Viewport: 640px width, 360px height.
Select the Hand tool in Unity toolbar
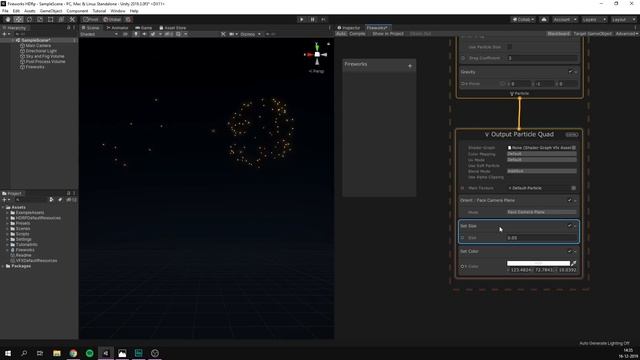click(x=8, y=19)
